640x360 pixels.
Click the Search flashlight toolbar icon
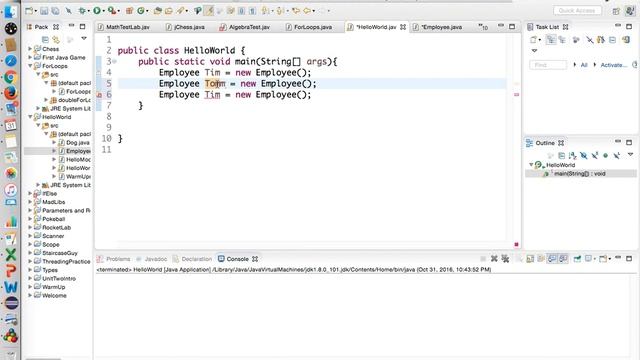[x=180, y=11]
